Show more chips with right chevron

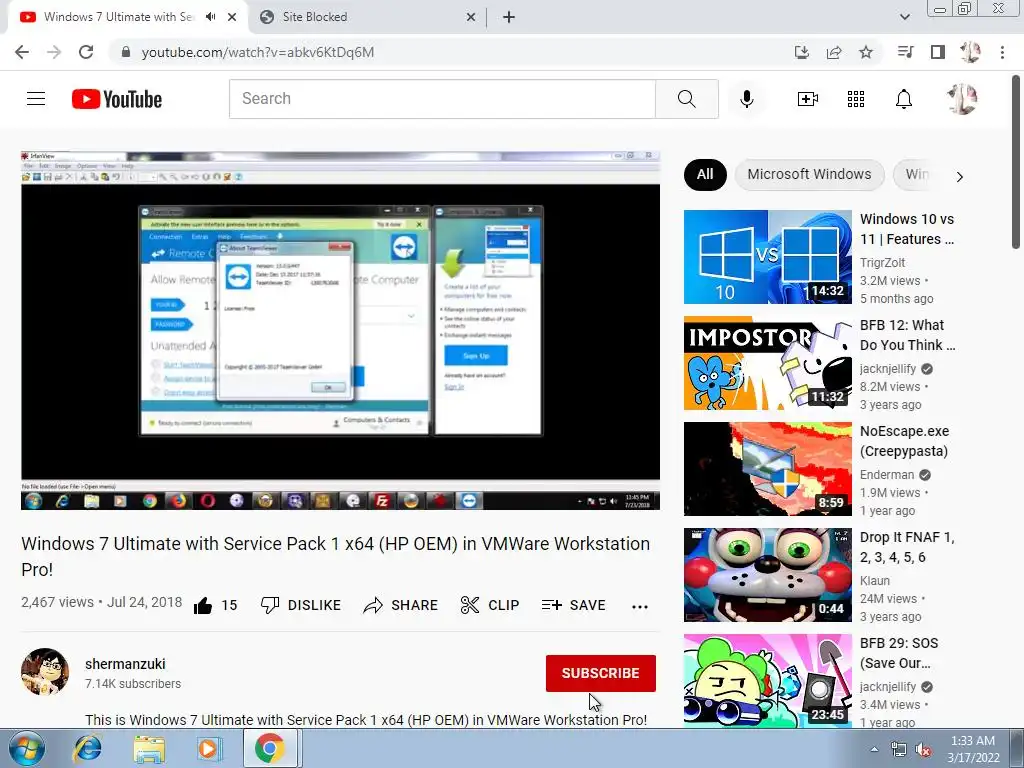tap(959, 176)
